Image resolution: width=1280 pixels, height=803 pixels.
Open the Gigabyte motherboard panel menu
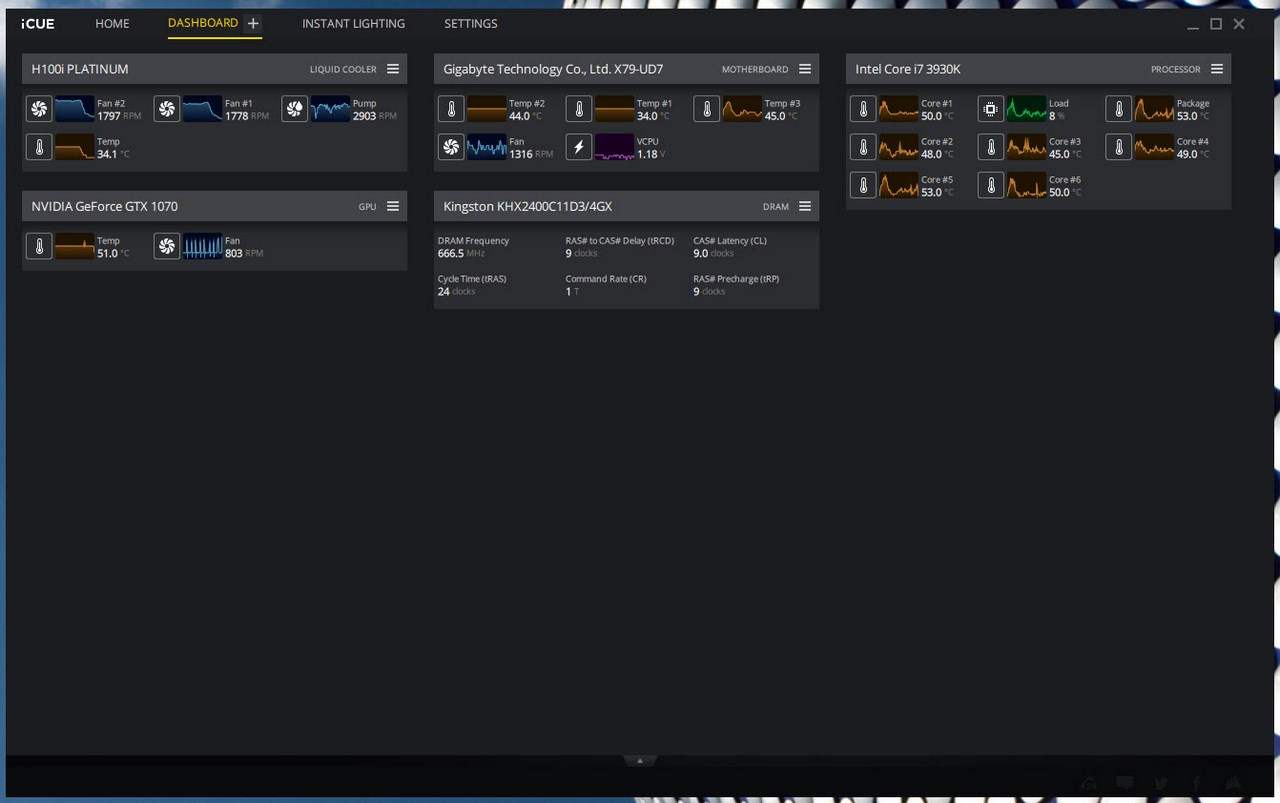pos(805,69)
